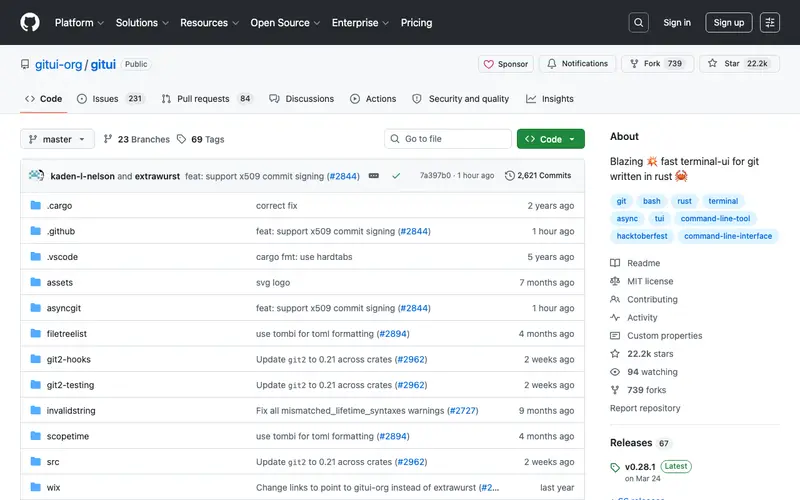800x500 pixels.
Task: Select the terminal topic tag
Action: click(x=723, y=201)
